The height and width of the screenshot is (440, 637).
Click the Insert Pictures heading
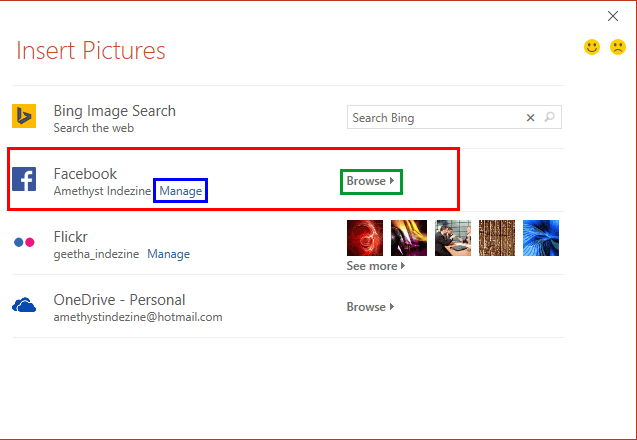click(91, 51)
